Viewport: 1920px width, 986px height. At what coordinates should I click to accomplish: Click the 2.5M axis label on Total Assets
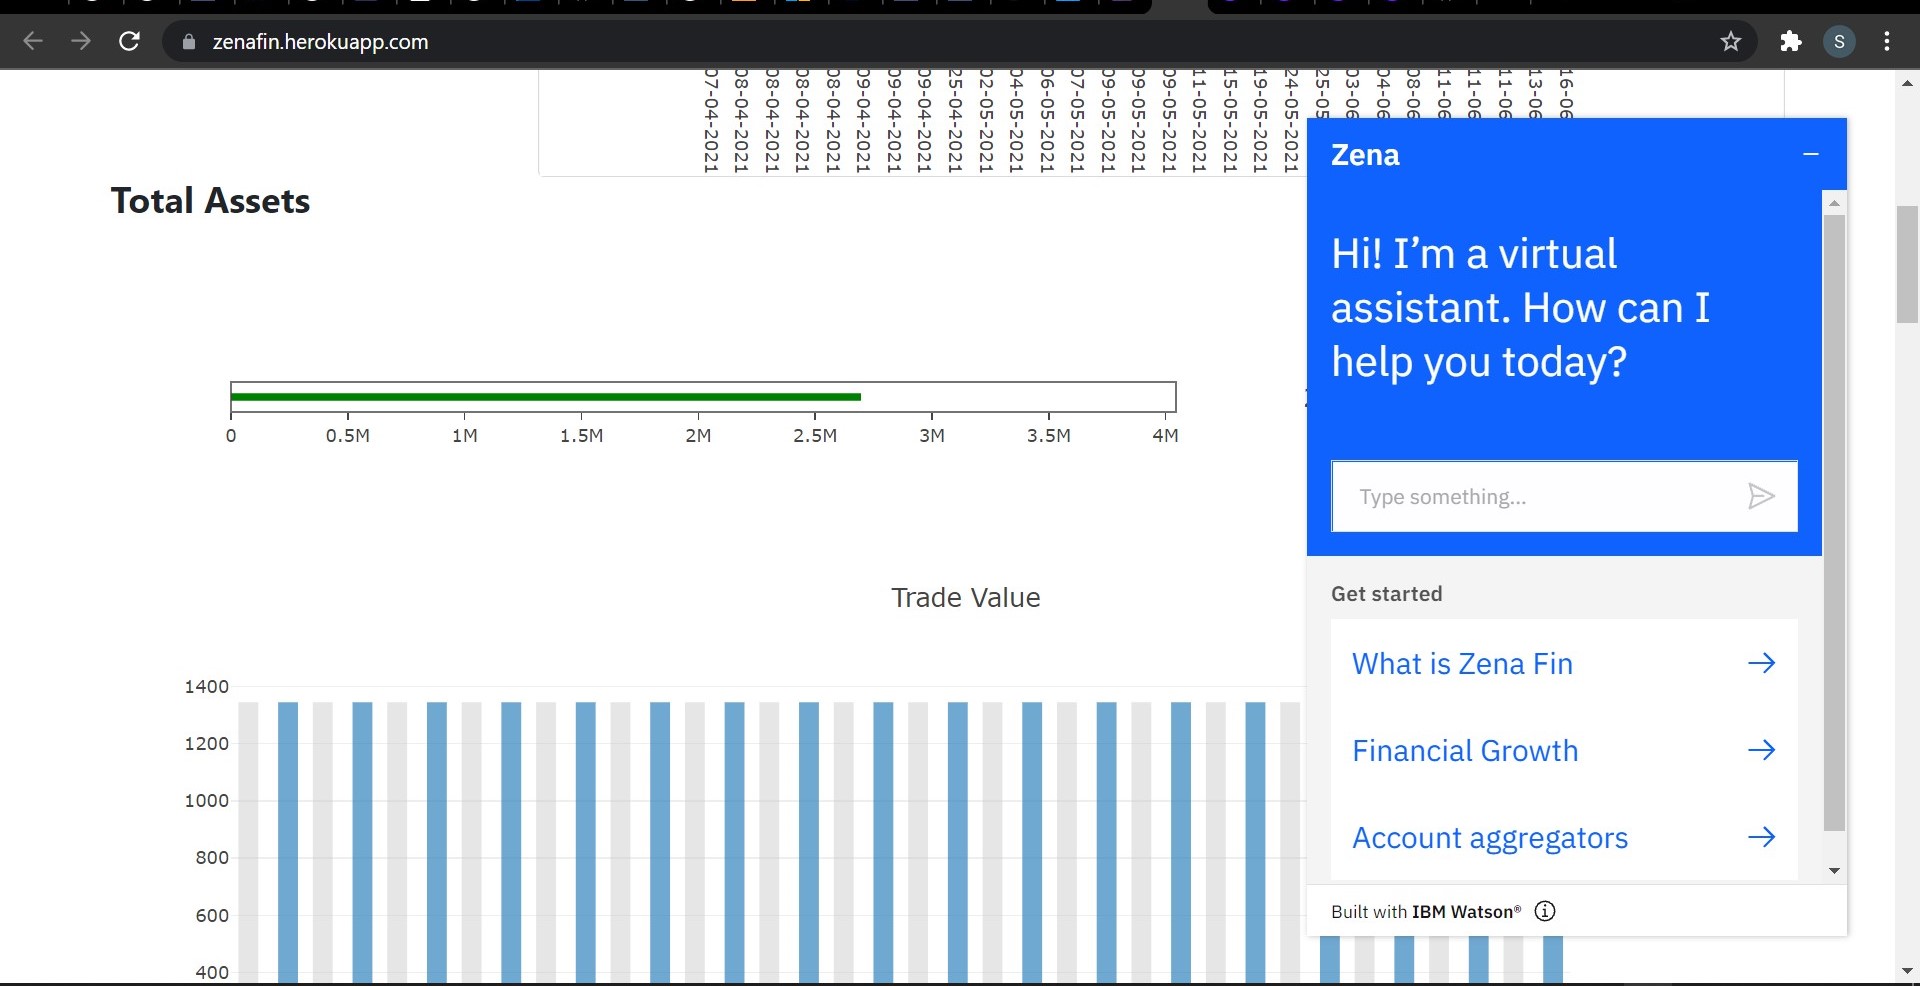pyautogui.click(x=815, y=436)
